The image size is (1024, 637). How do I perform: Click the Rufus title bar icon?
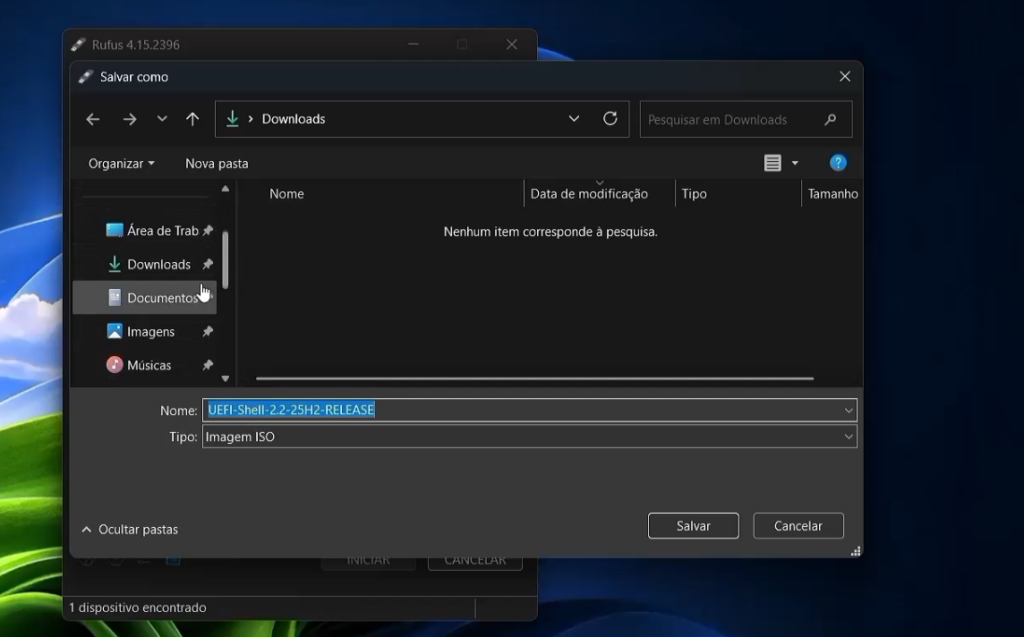tap(78, 44)
